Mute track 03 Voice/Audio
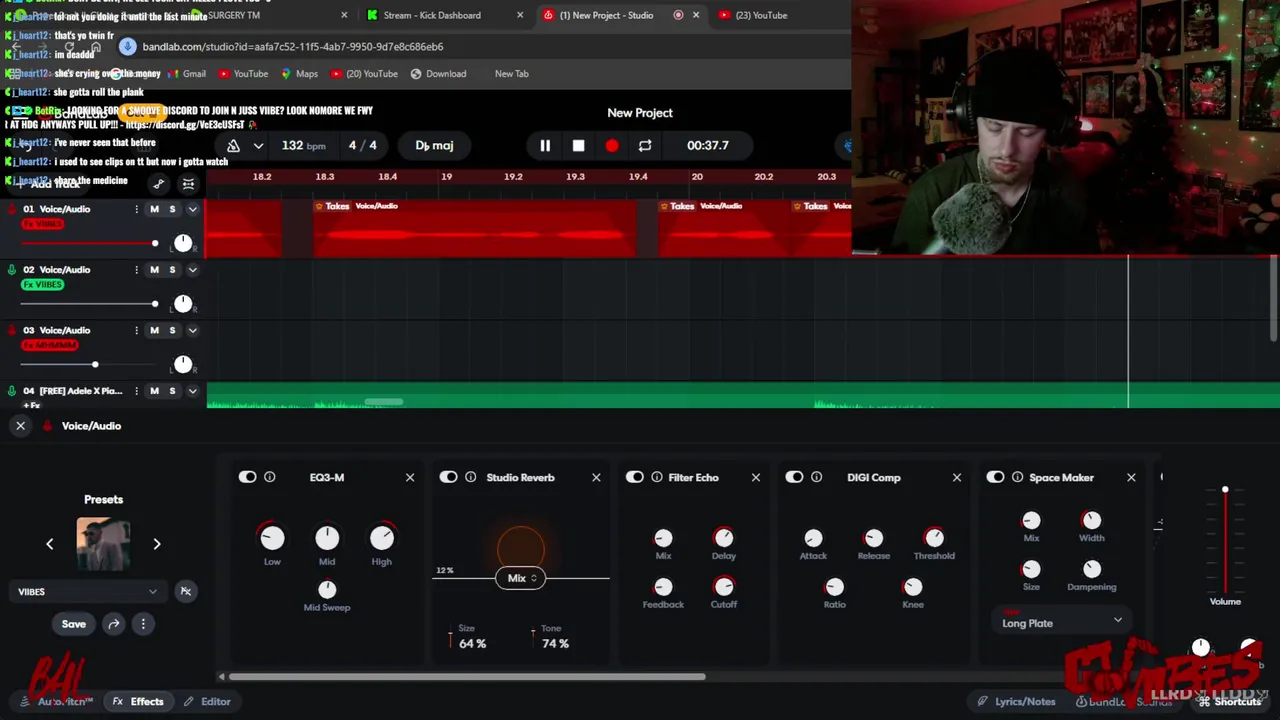Viewport: 1280px width, 720px height. 154,330
